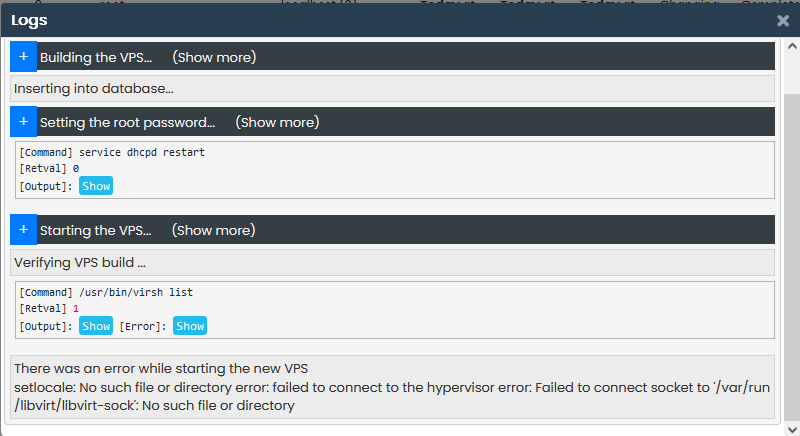800x436 pixels.
Task: Show error of the virsh list command
Action: pos(190,326)
